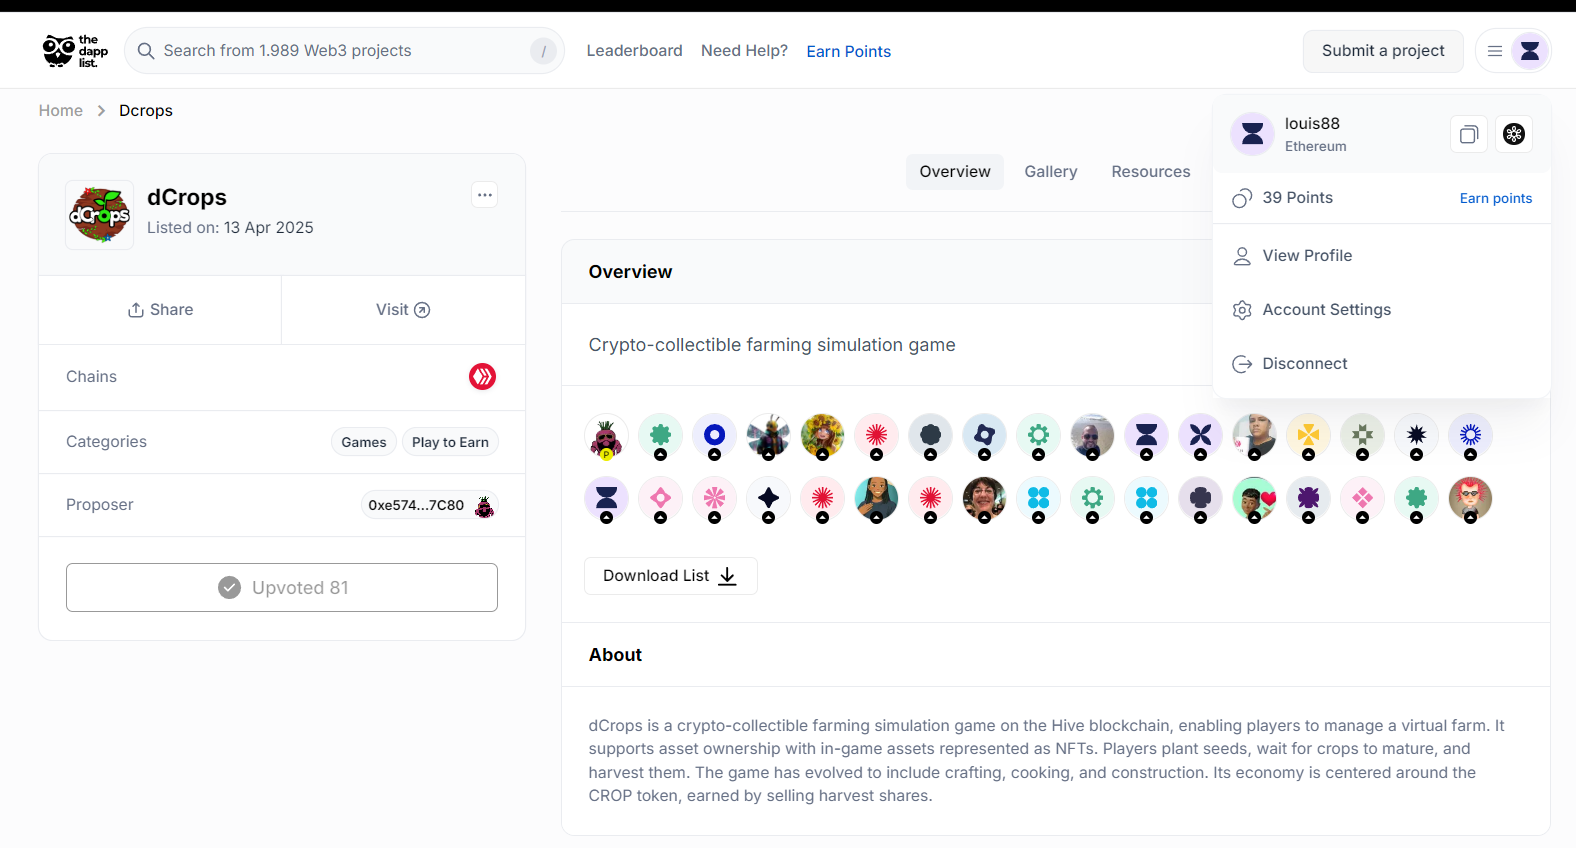Open the sunflower girl upvoter avatar
The width and height of the screenshot is (1576, 848).
tap(822, 437)
